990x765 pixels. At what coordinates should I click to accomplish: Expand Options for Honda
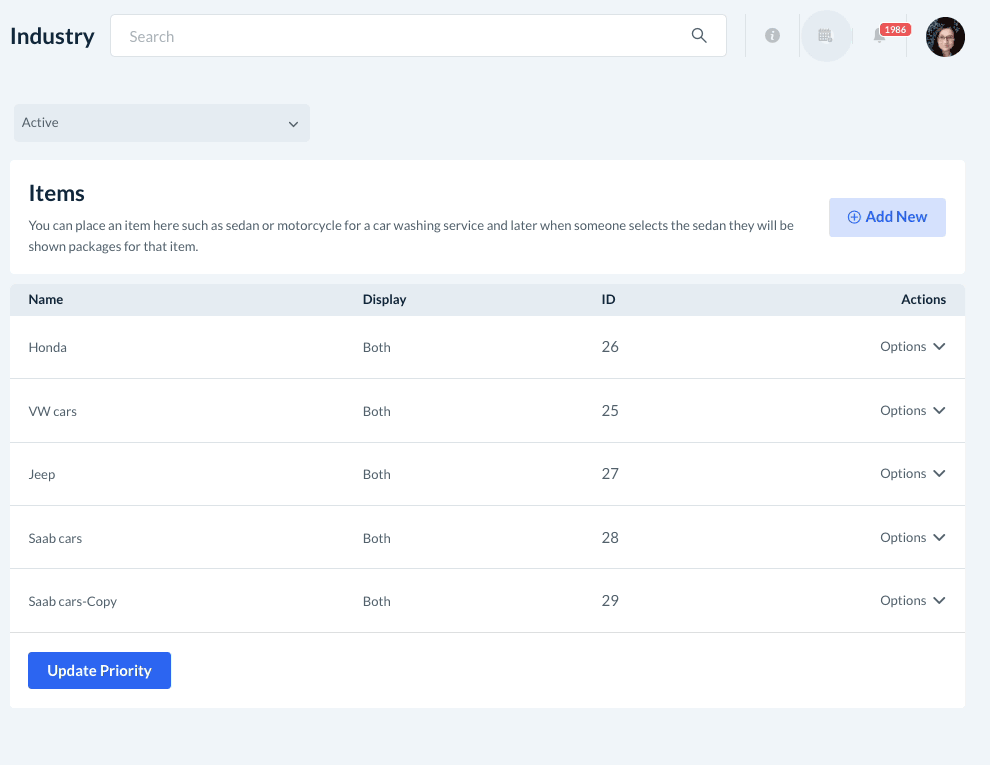pos(912,347)
